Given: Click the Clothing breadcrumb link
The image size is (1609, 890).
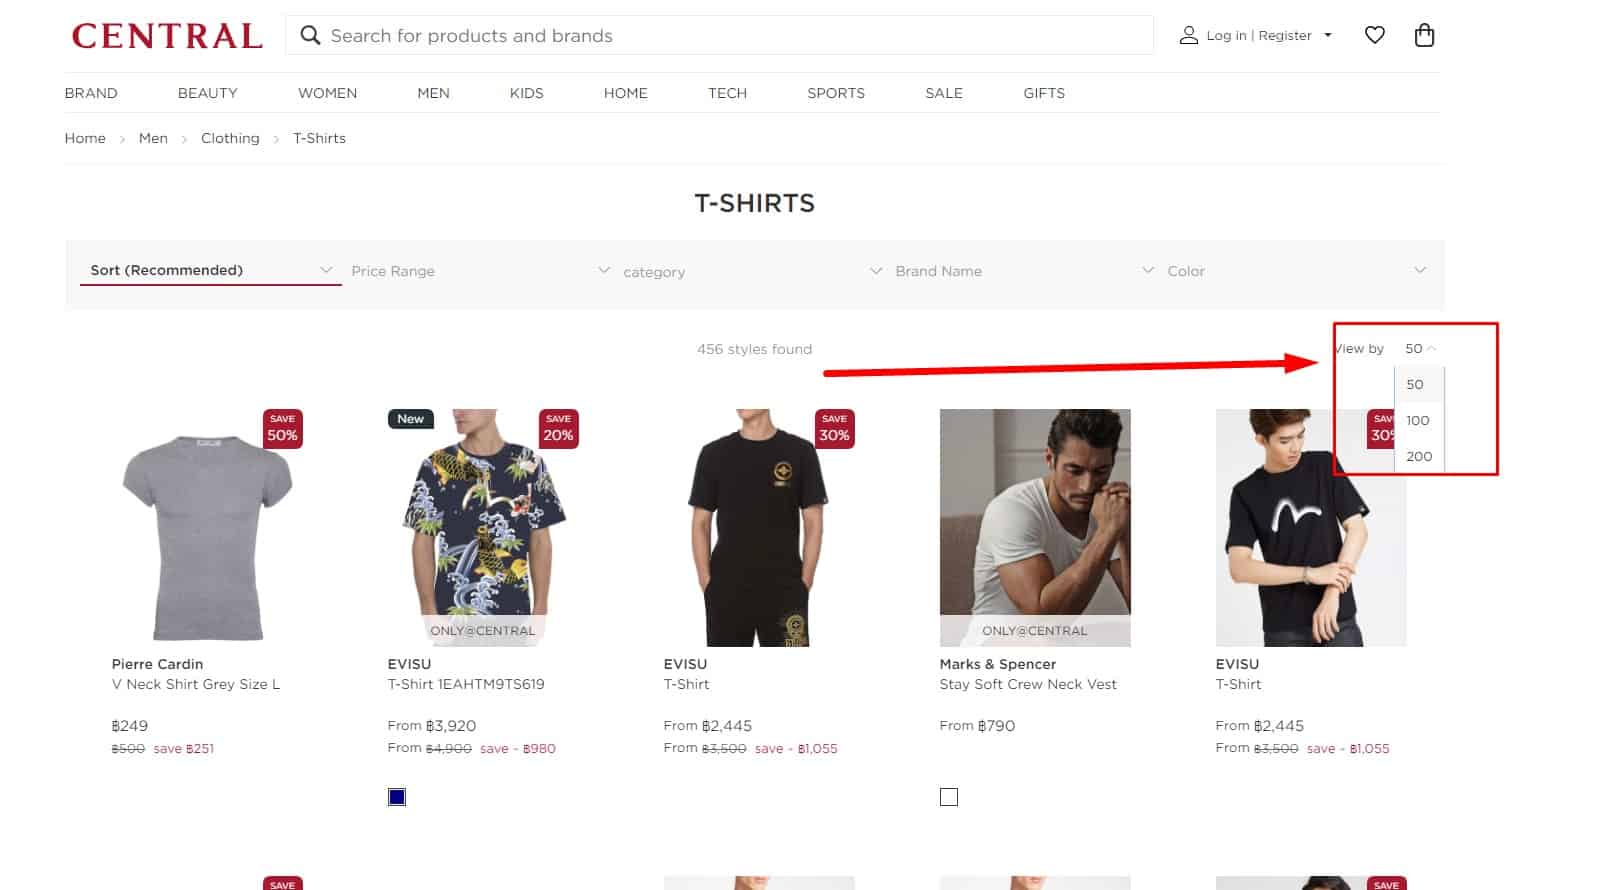Looking at the screenshot, I should 230,138.
